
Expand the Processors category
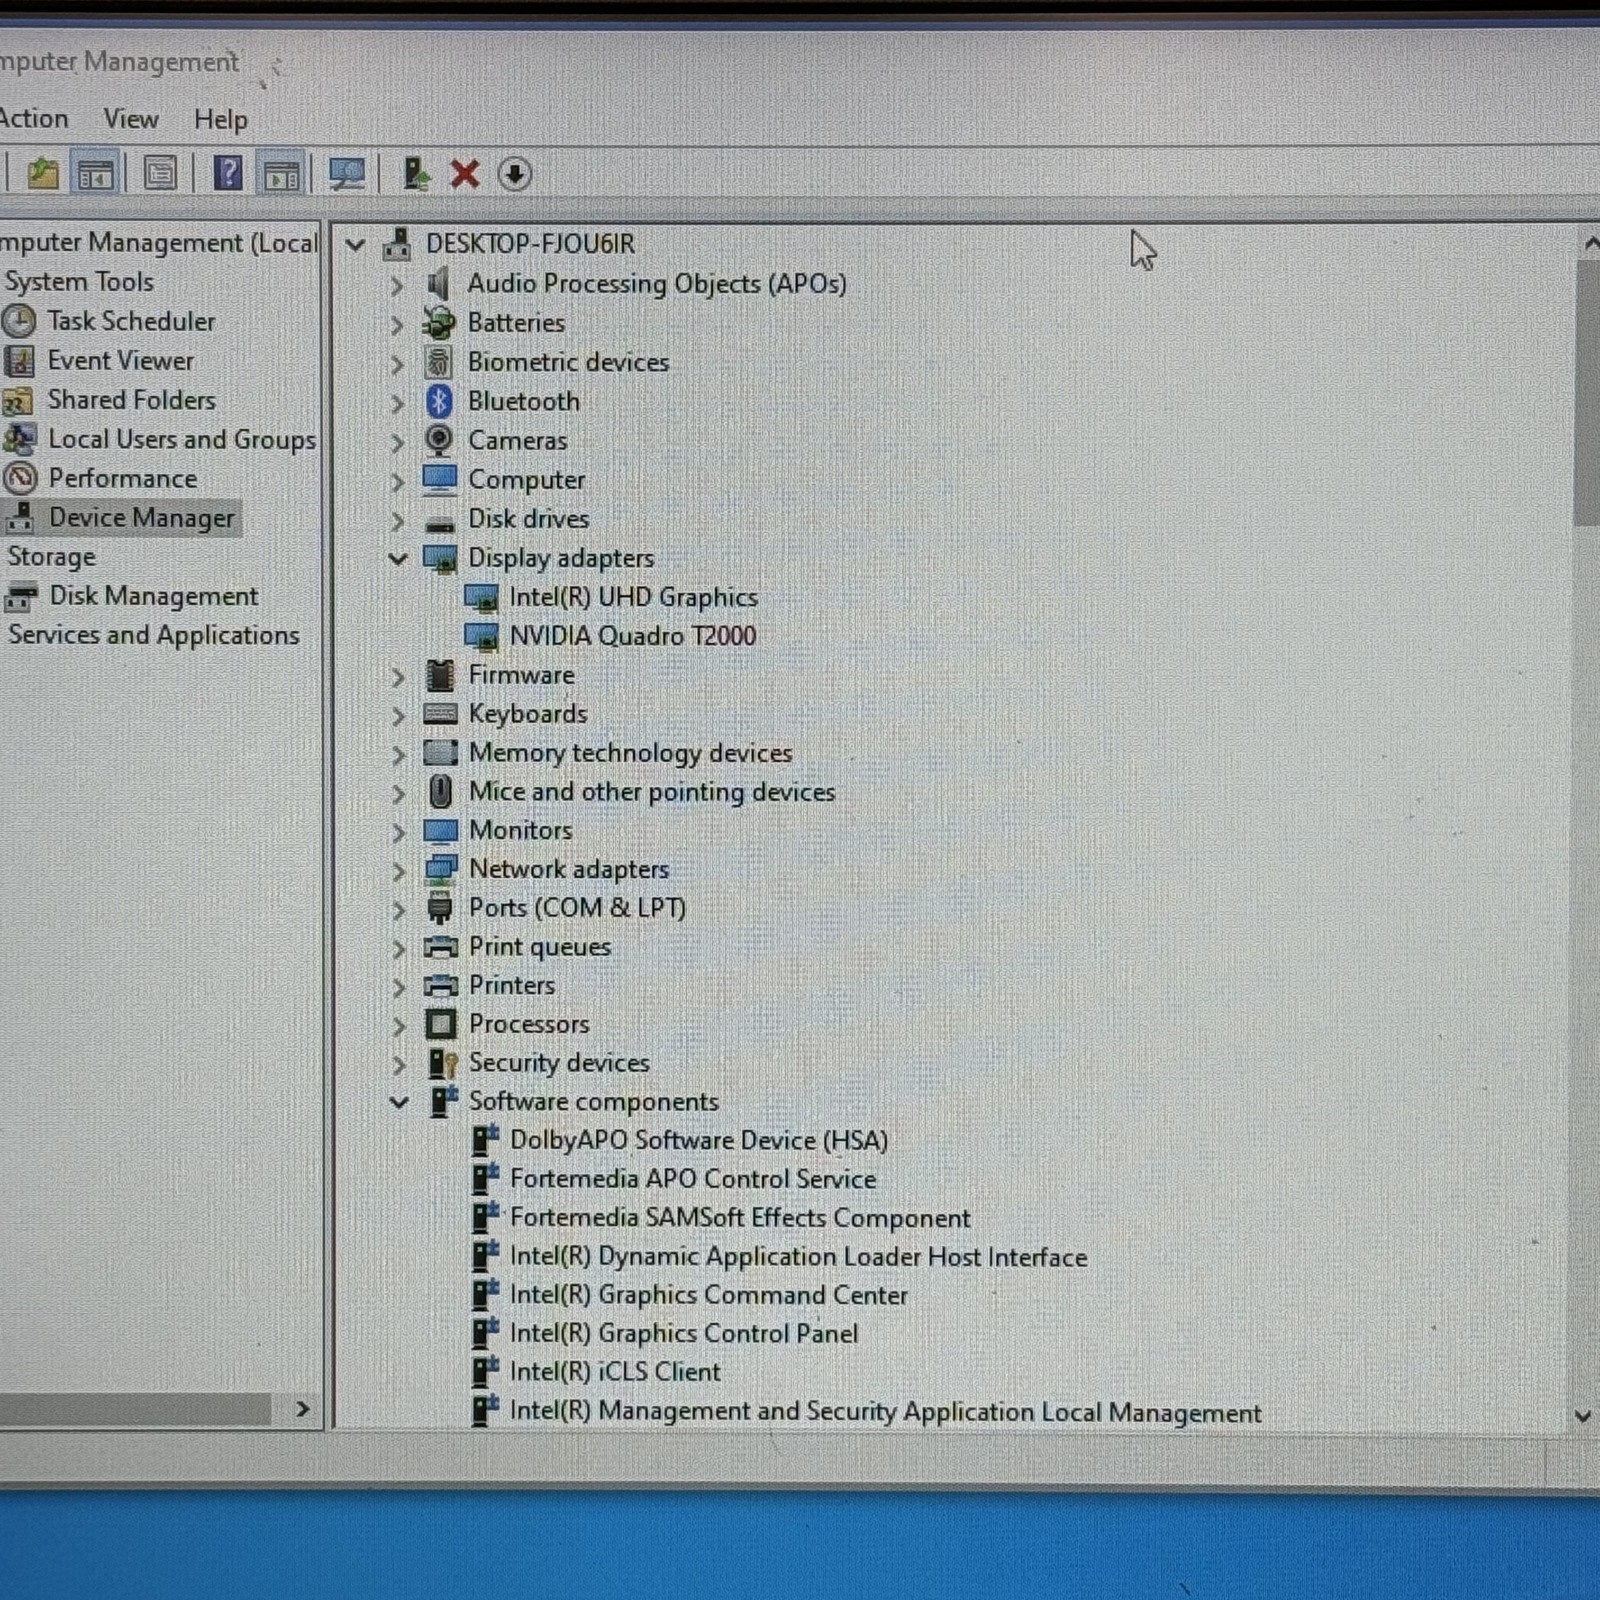pos(398,1025)
